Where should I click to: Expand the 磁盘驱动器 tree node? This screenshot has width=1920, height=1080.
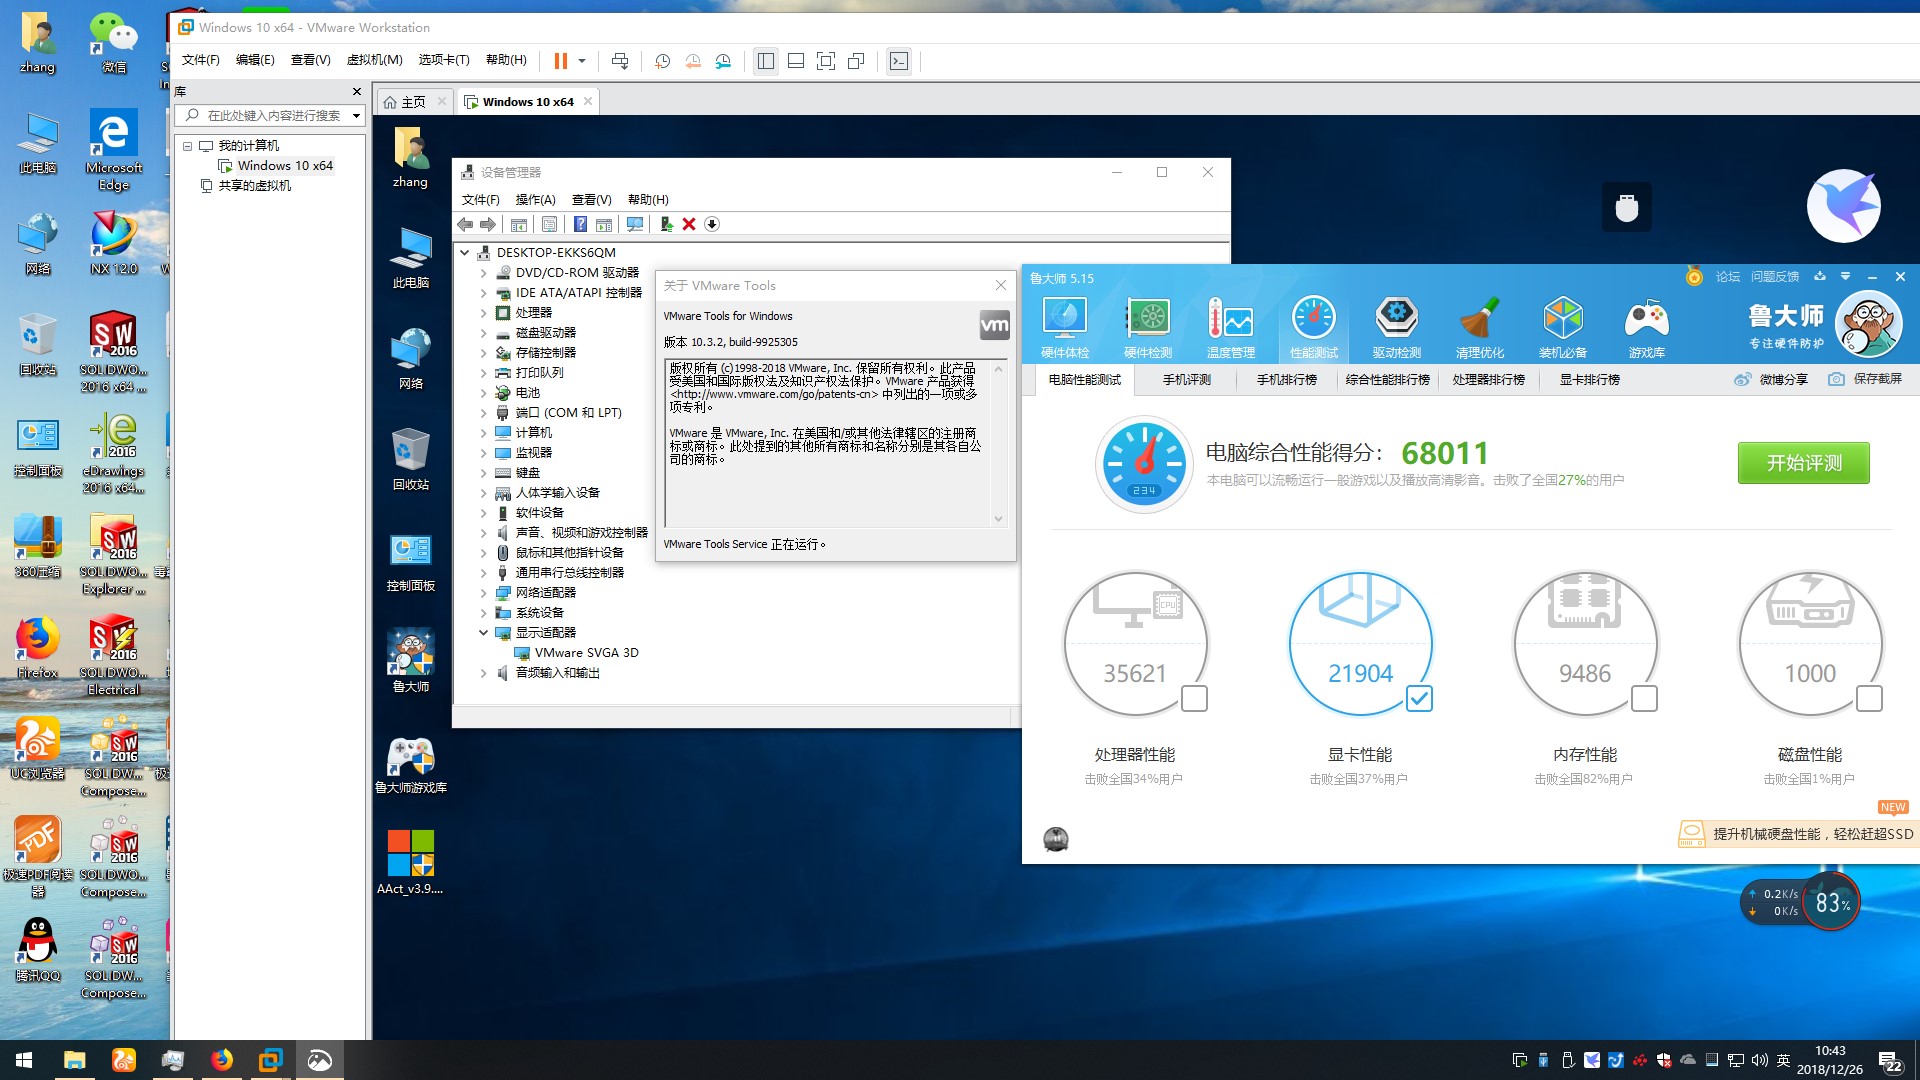click(x=483, y=332)
